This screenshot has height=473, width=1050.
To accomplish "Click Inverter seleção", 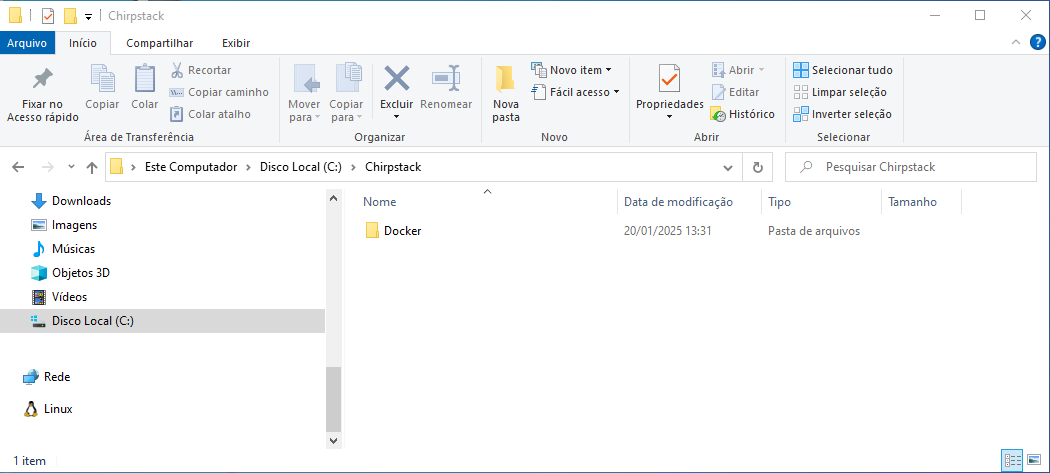I will pyautogui.click(x=842, y=114).
